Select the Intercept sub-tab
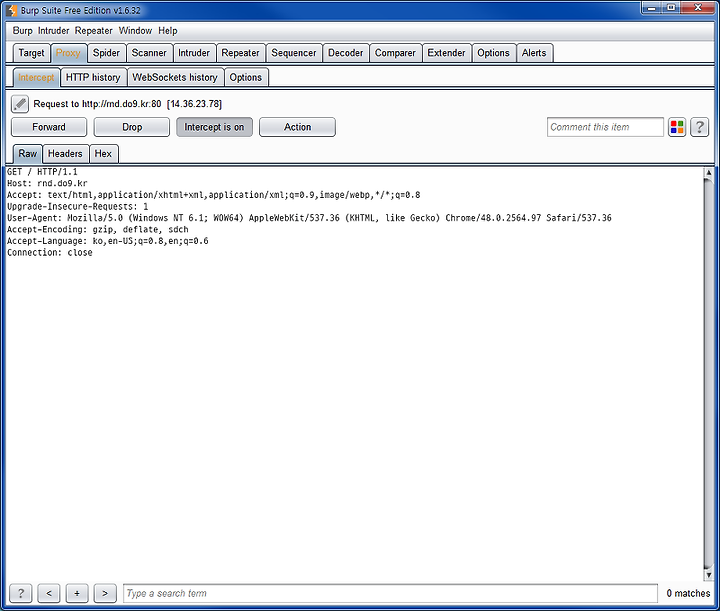720x611 pixels. [x=36, y=78]
